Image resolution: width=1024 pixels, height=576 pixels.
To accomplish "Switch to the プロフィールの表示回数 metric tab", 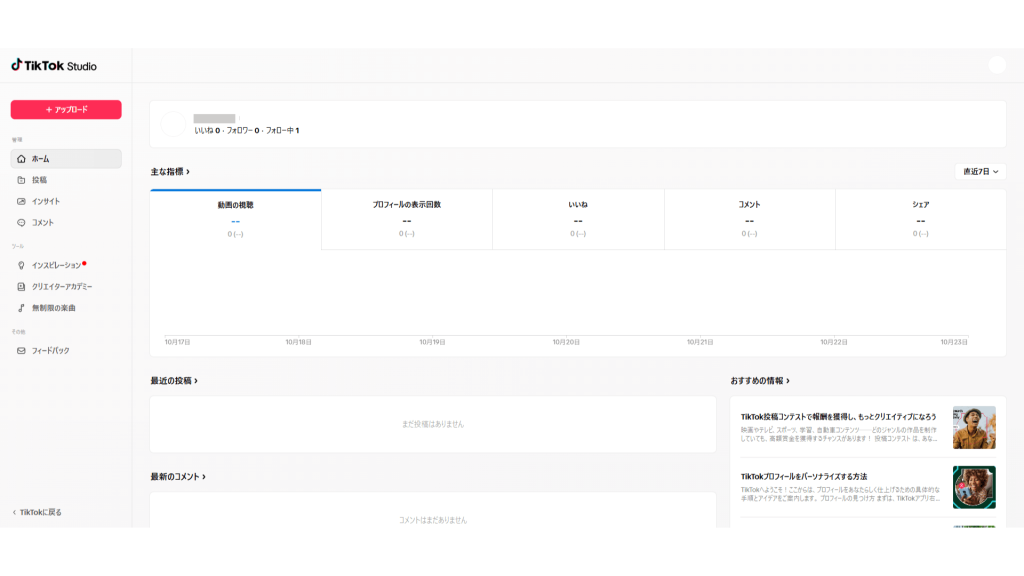I will point(407,219).
